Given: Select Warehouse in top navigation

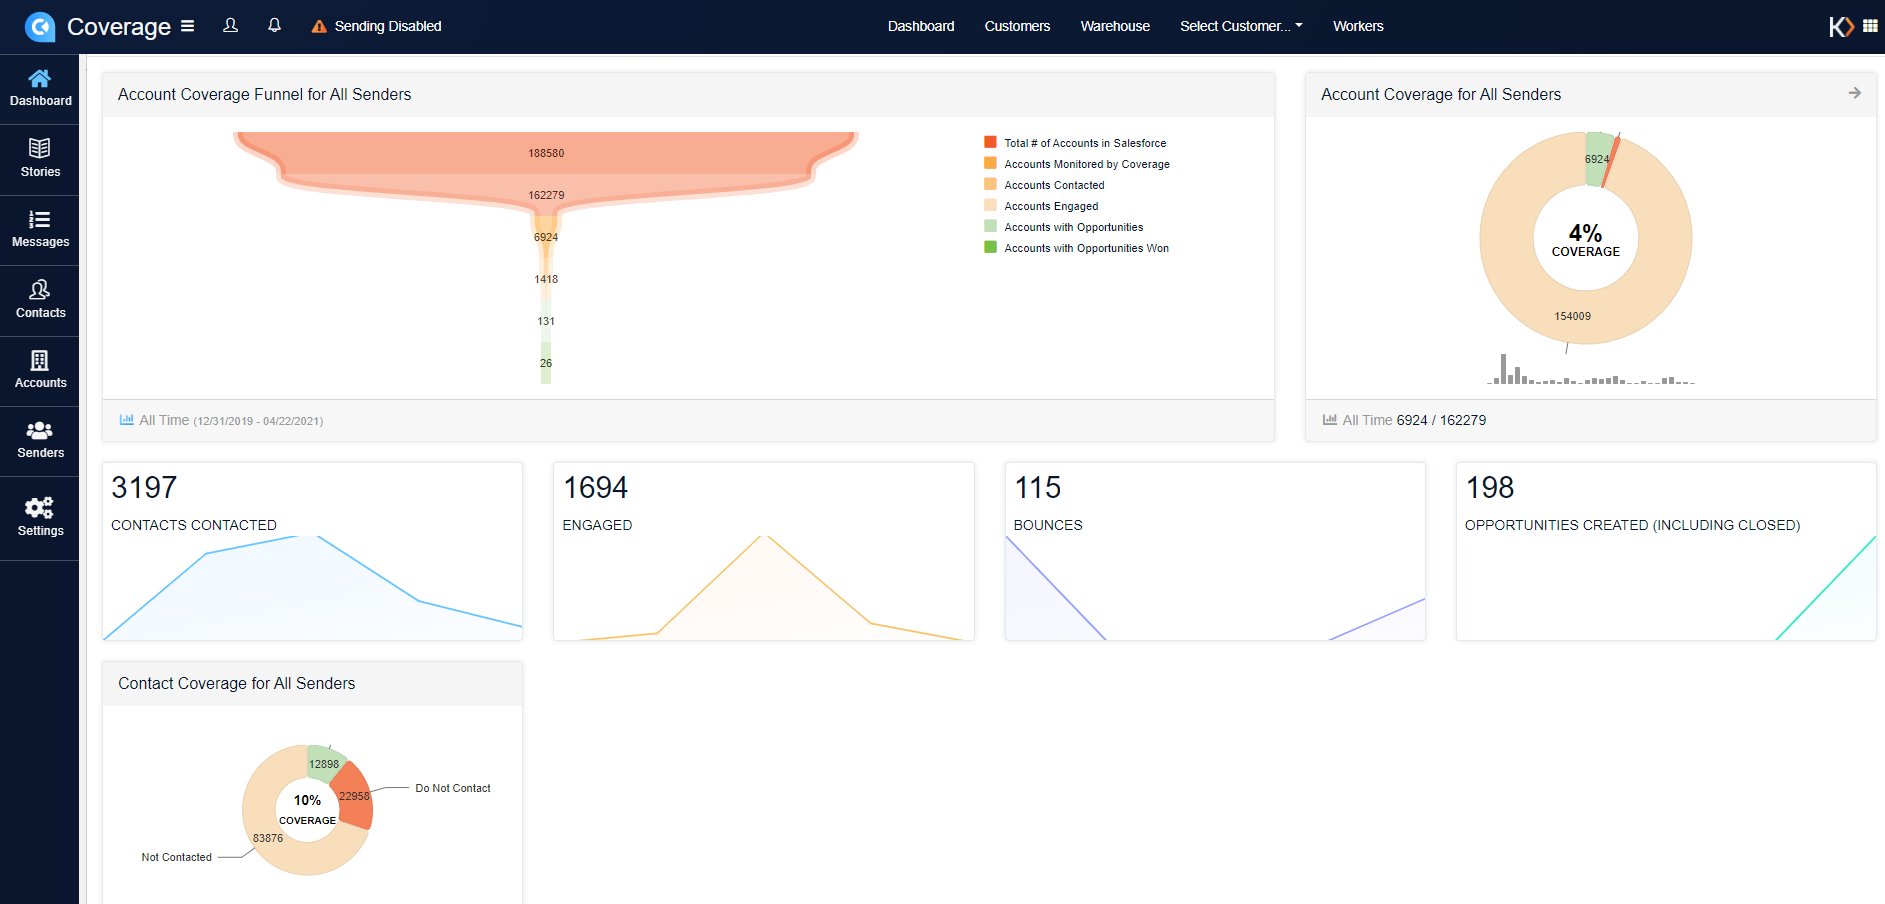Looking at the screenshot, I should click(x=1115, y=26).
